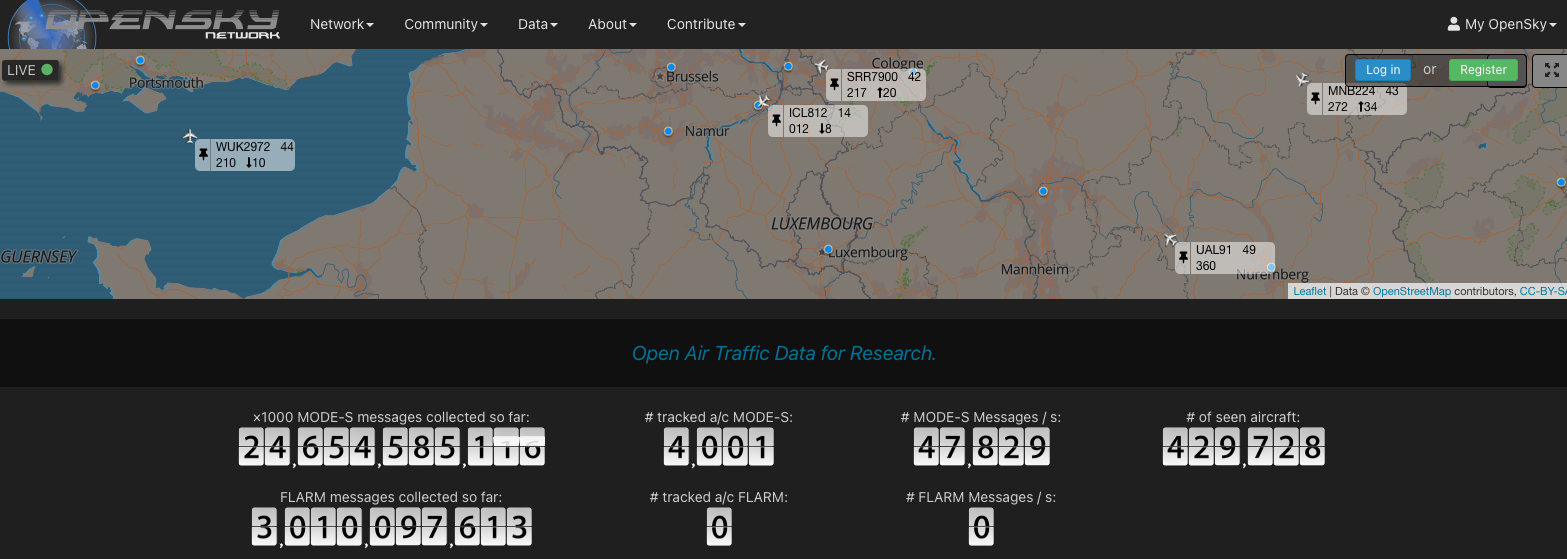Click the pin icon on WUK2972 label

[x=204, y=155]
